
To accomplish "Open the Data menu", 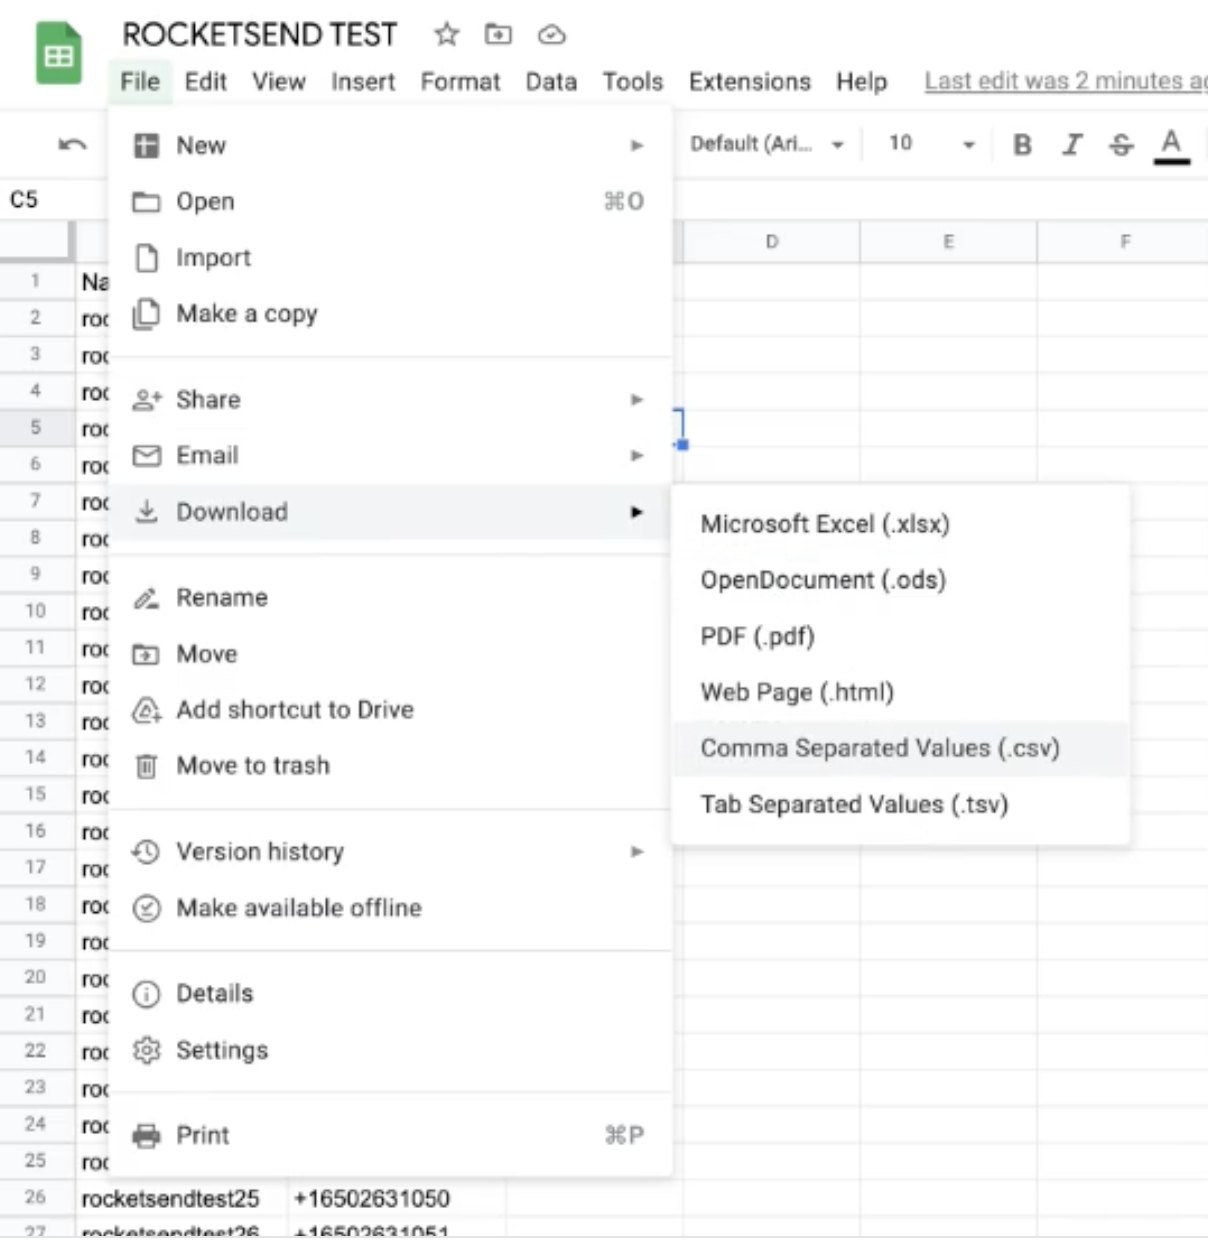I will [551, 81].
